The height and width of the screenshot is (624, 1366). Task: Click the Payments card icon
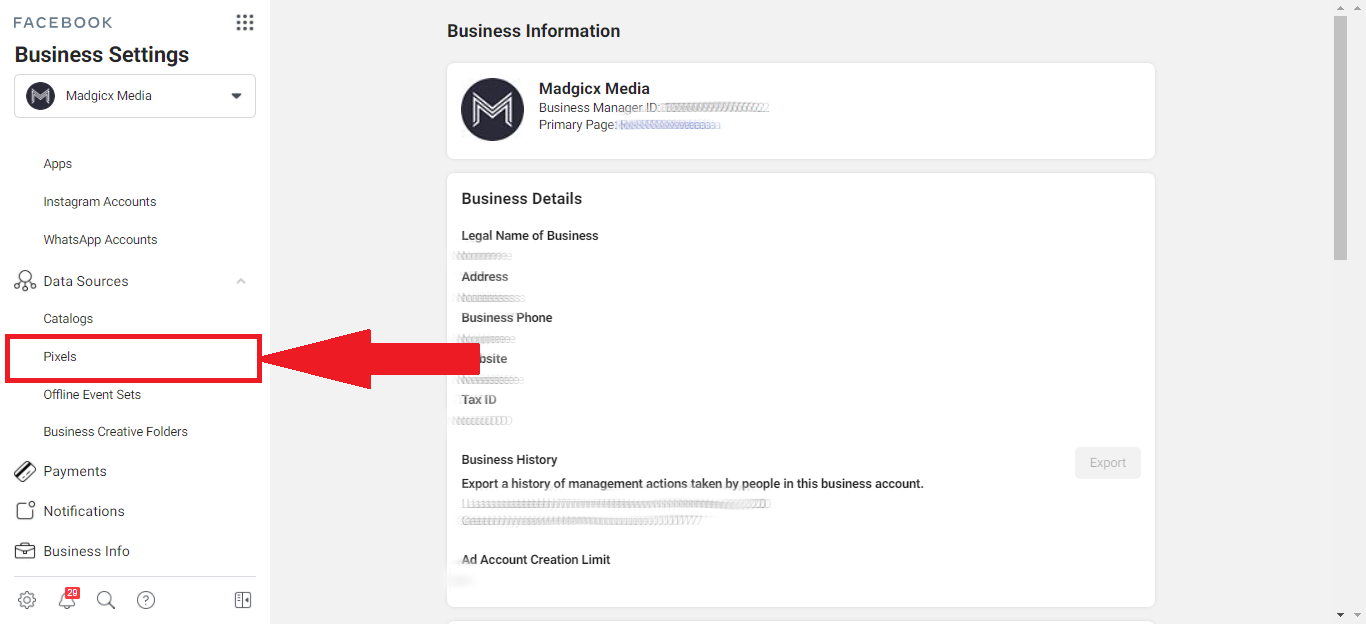pos(25,471)
